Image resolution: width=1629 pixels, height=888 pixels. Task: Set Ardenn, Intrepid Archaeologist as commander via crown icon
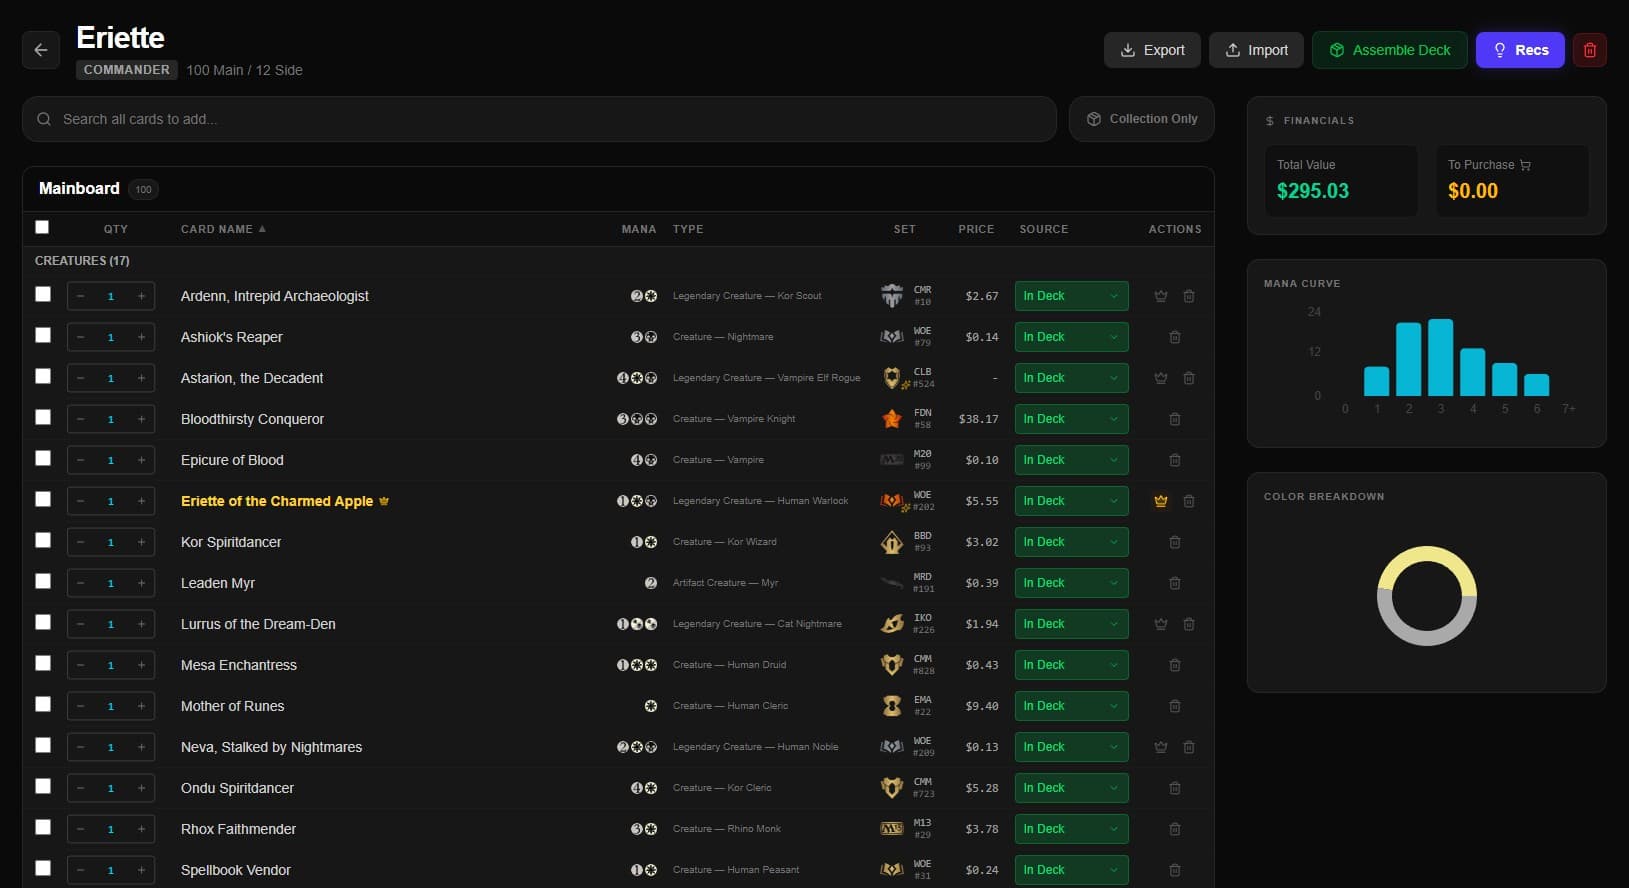tap(1160, 296)
